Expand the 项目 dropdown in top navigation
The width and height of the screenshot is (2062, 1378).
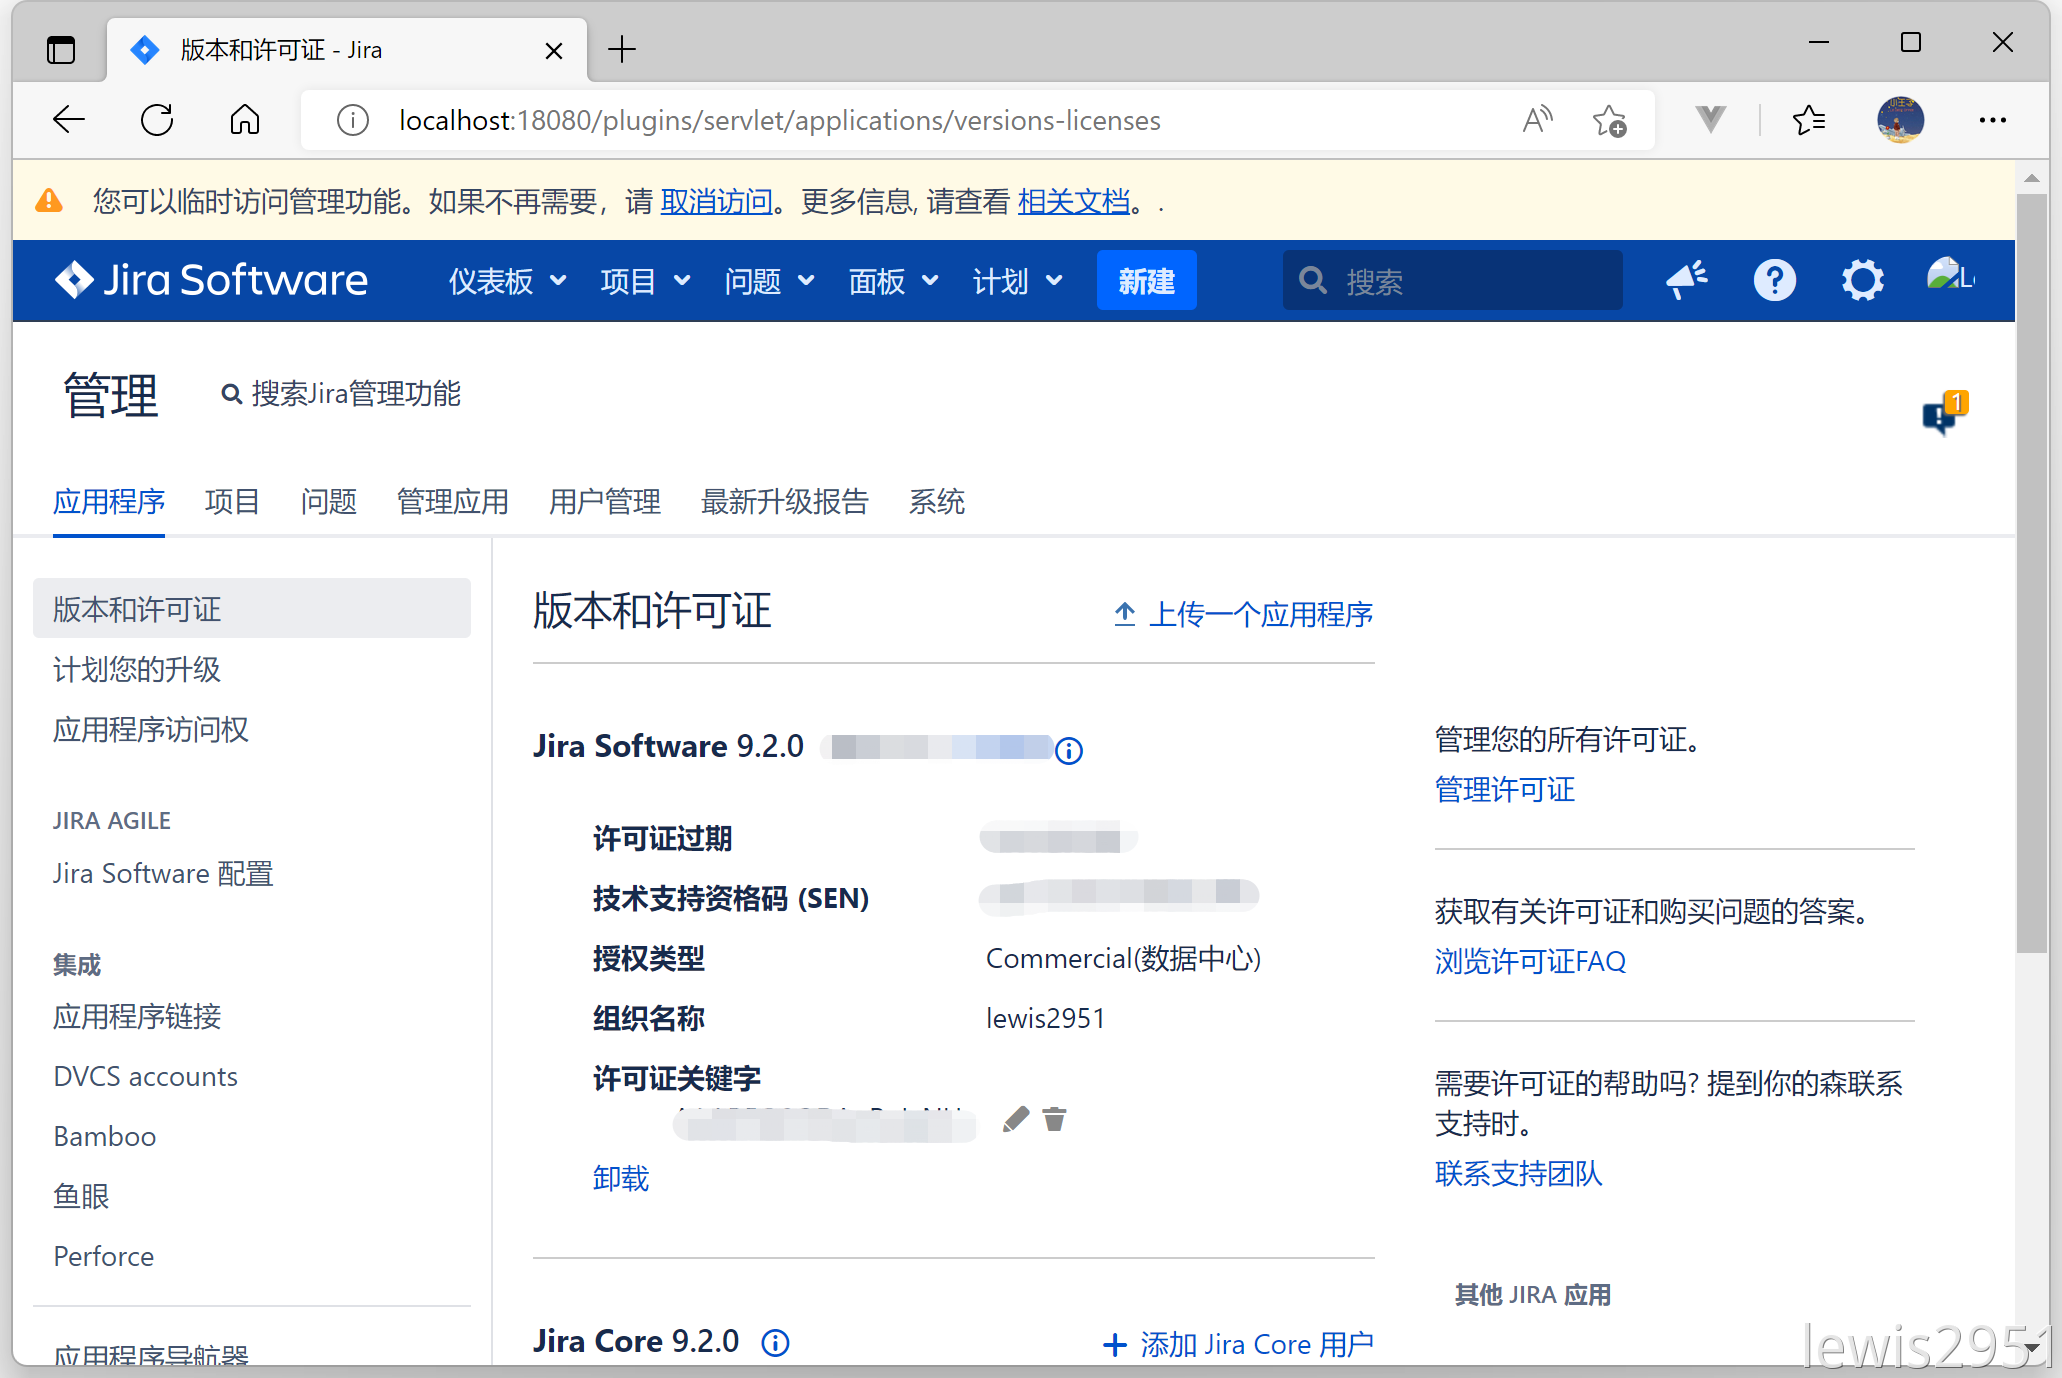click(645, 281)
